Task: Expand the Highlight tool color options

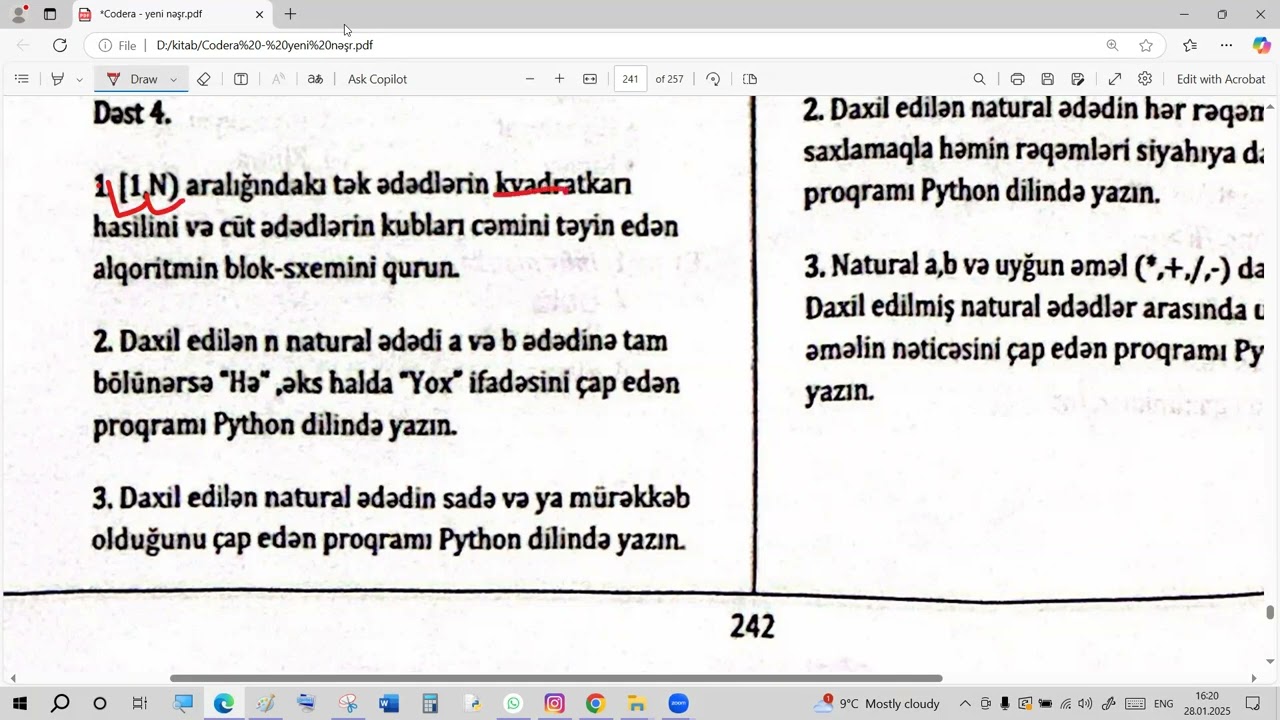Action: tap(79, 79)
